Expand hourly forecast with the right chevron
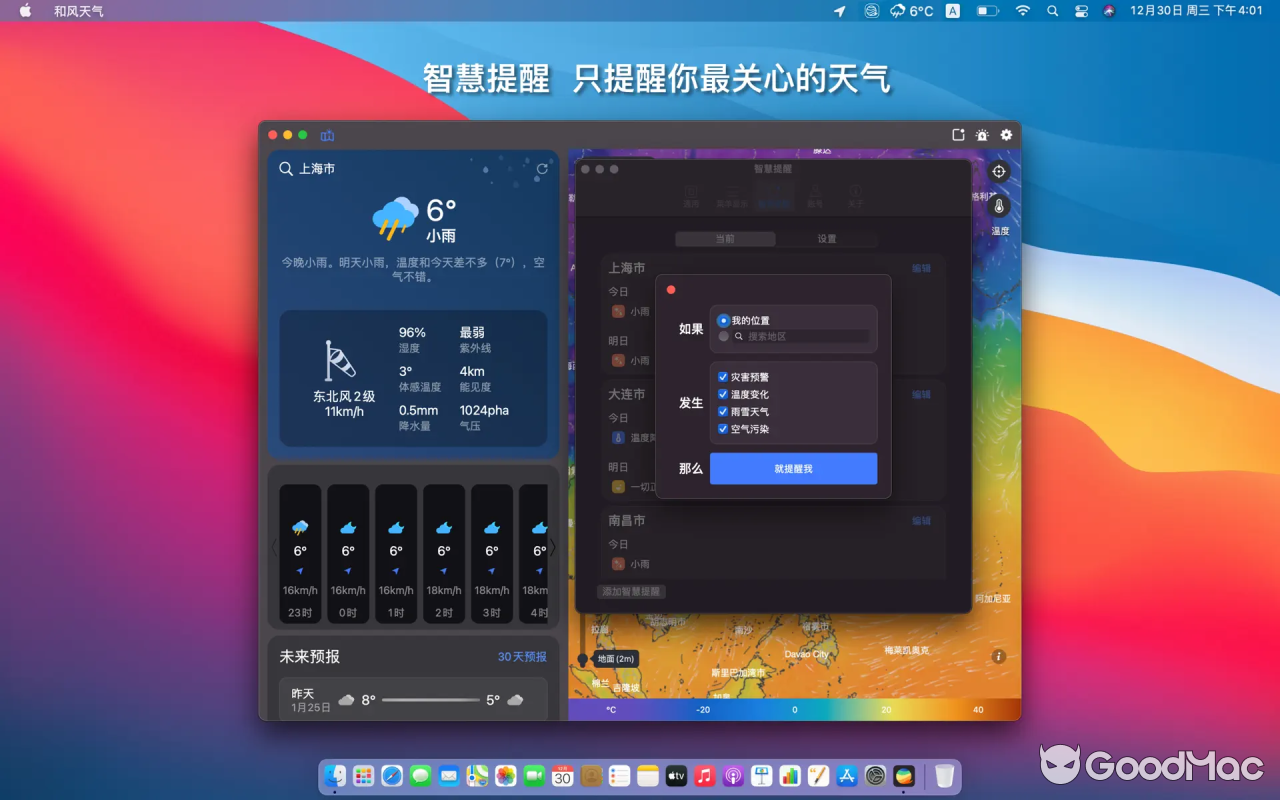The width and height of the screenshot is (1280, 800). (552, 548)
